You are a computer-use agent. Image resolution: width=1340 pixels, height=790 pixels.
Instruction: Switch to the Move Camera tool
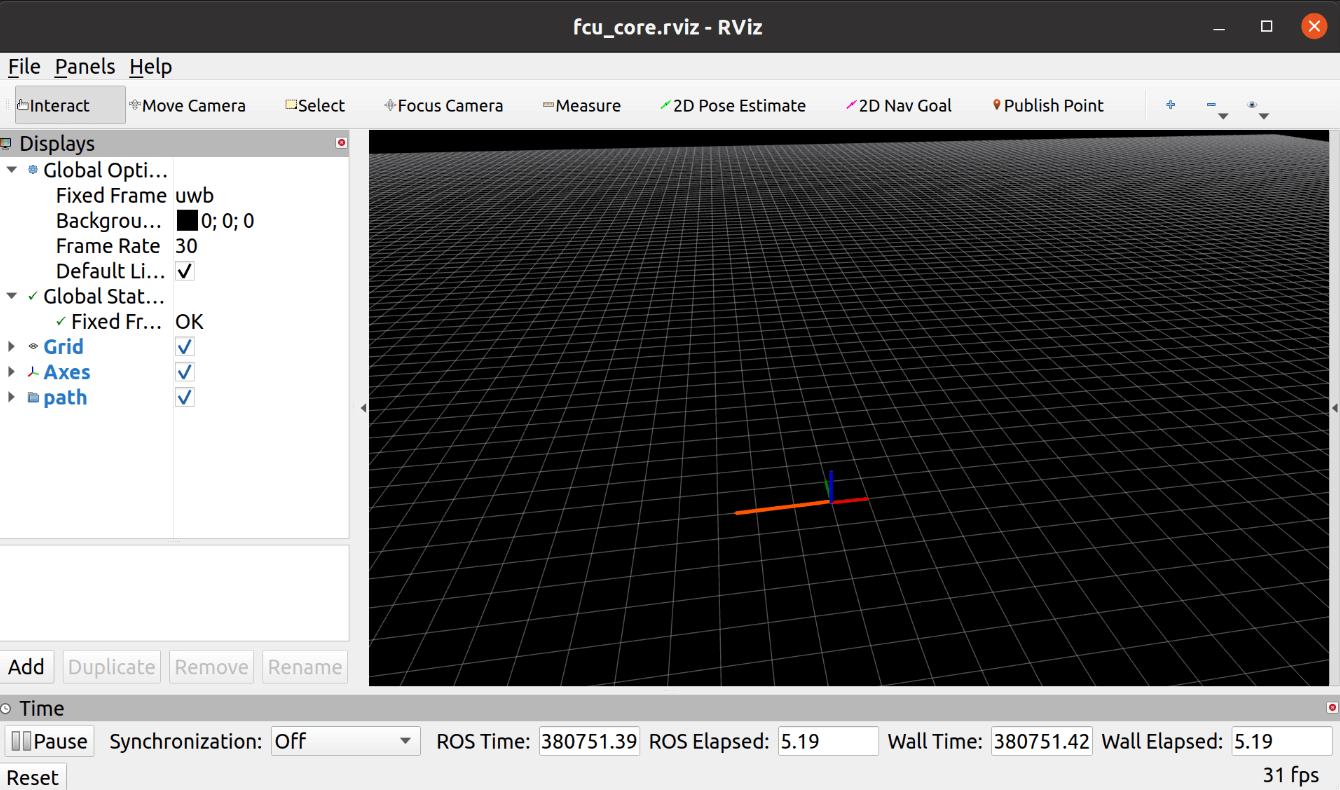click(x=187, y=105)
